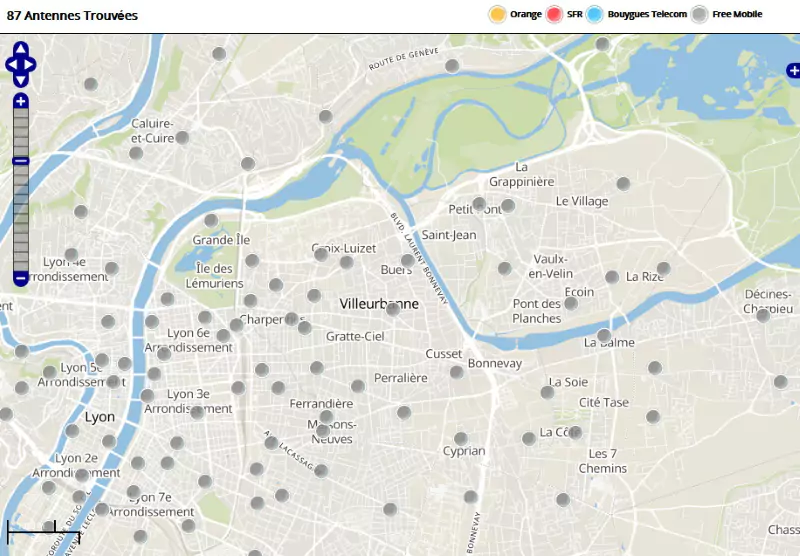Pan the map left with arrow control
Viewport: 800px width, 556px height.
pyautogui.click(x=11, y=65)
